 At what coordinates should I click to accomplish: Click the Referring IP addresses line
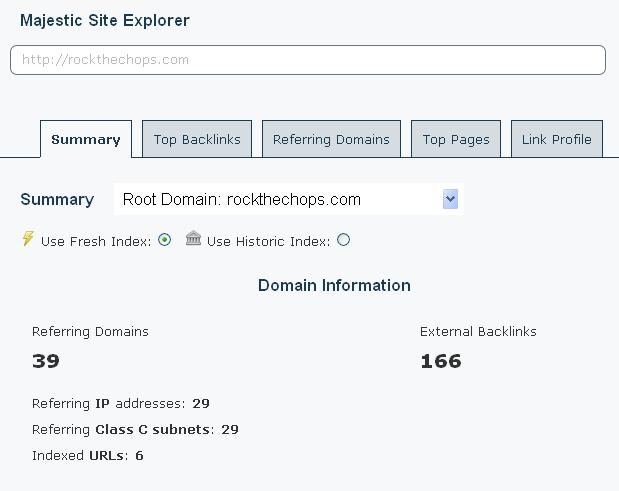point(121,404)
